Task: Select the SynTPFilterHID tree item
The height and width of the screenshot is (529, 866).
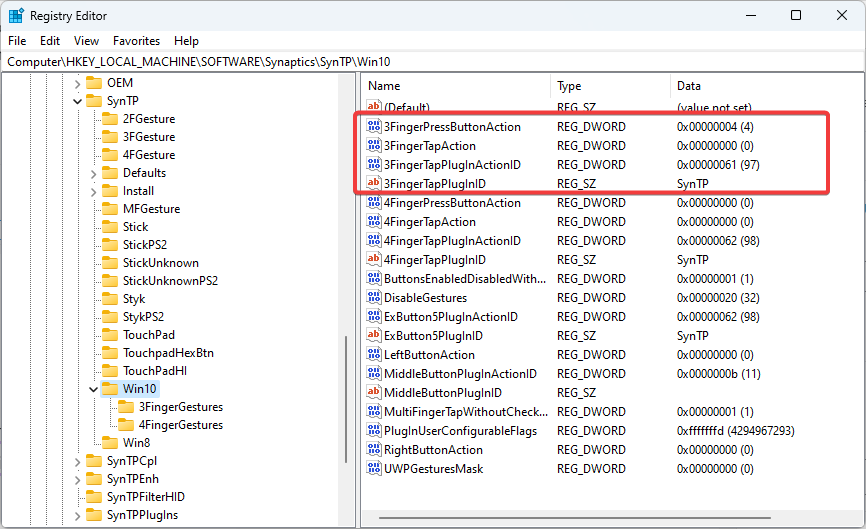Action: (x=146, y=497)
